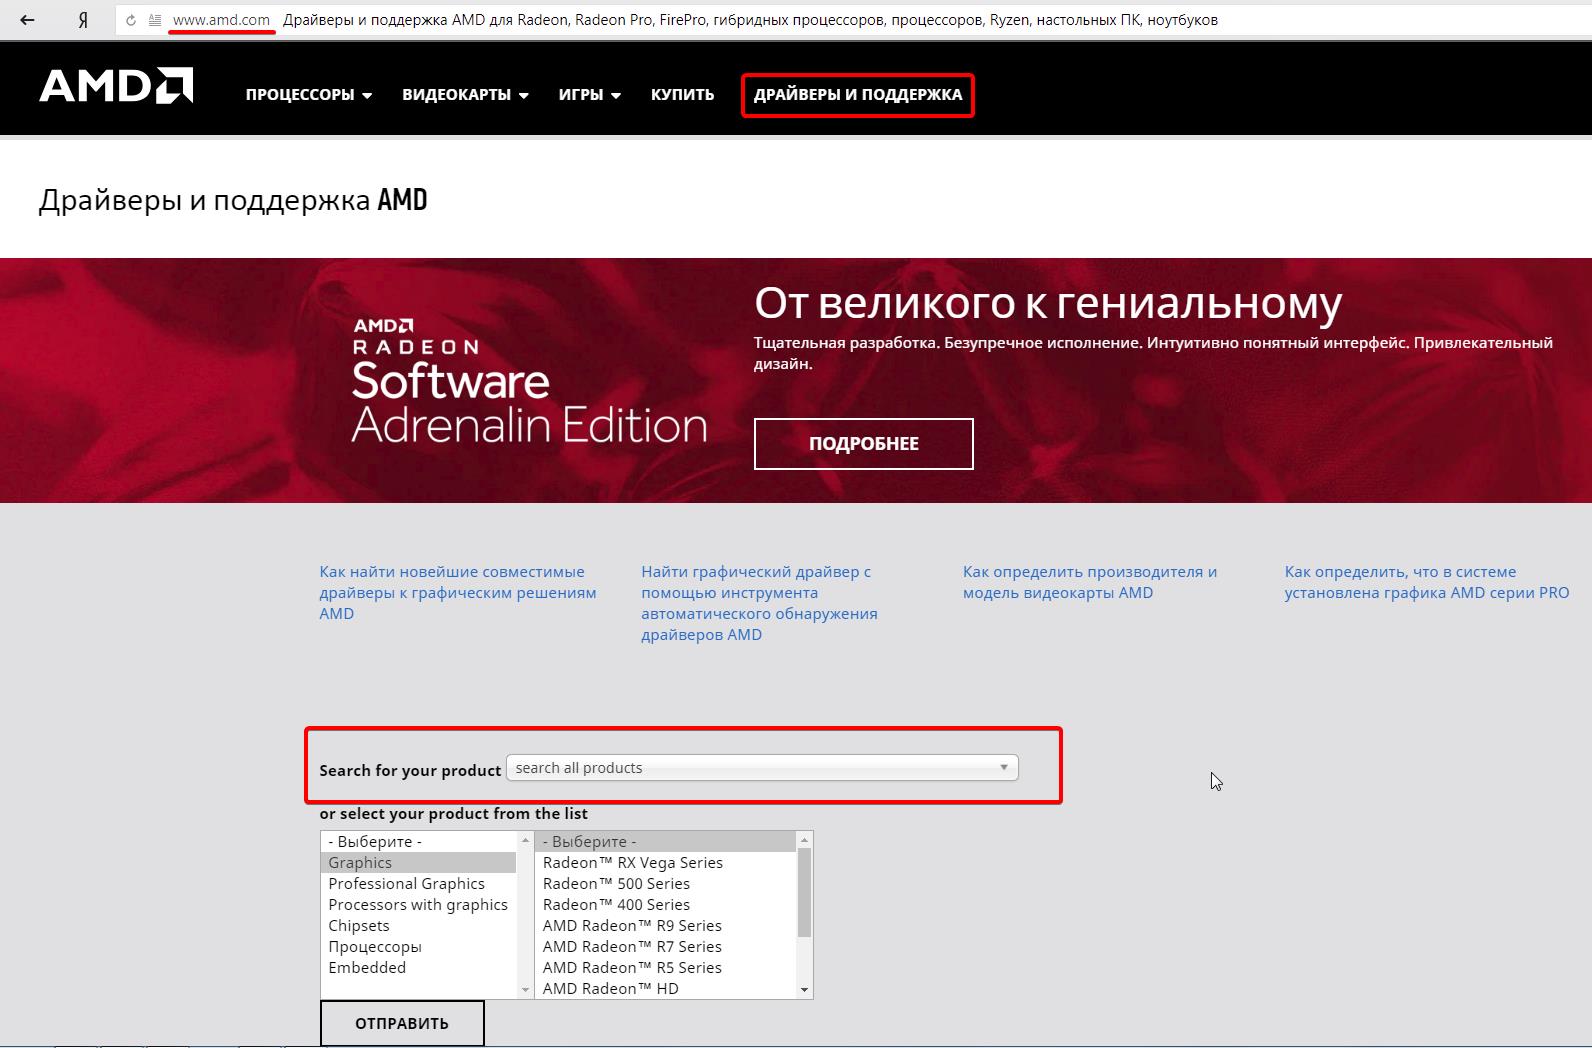
Task: Open link about AMD PRO series graphics
Action: (1427, 582)
